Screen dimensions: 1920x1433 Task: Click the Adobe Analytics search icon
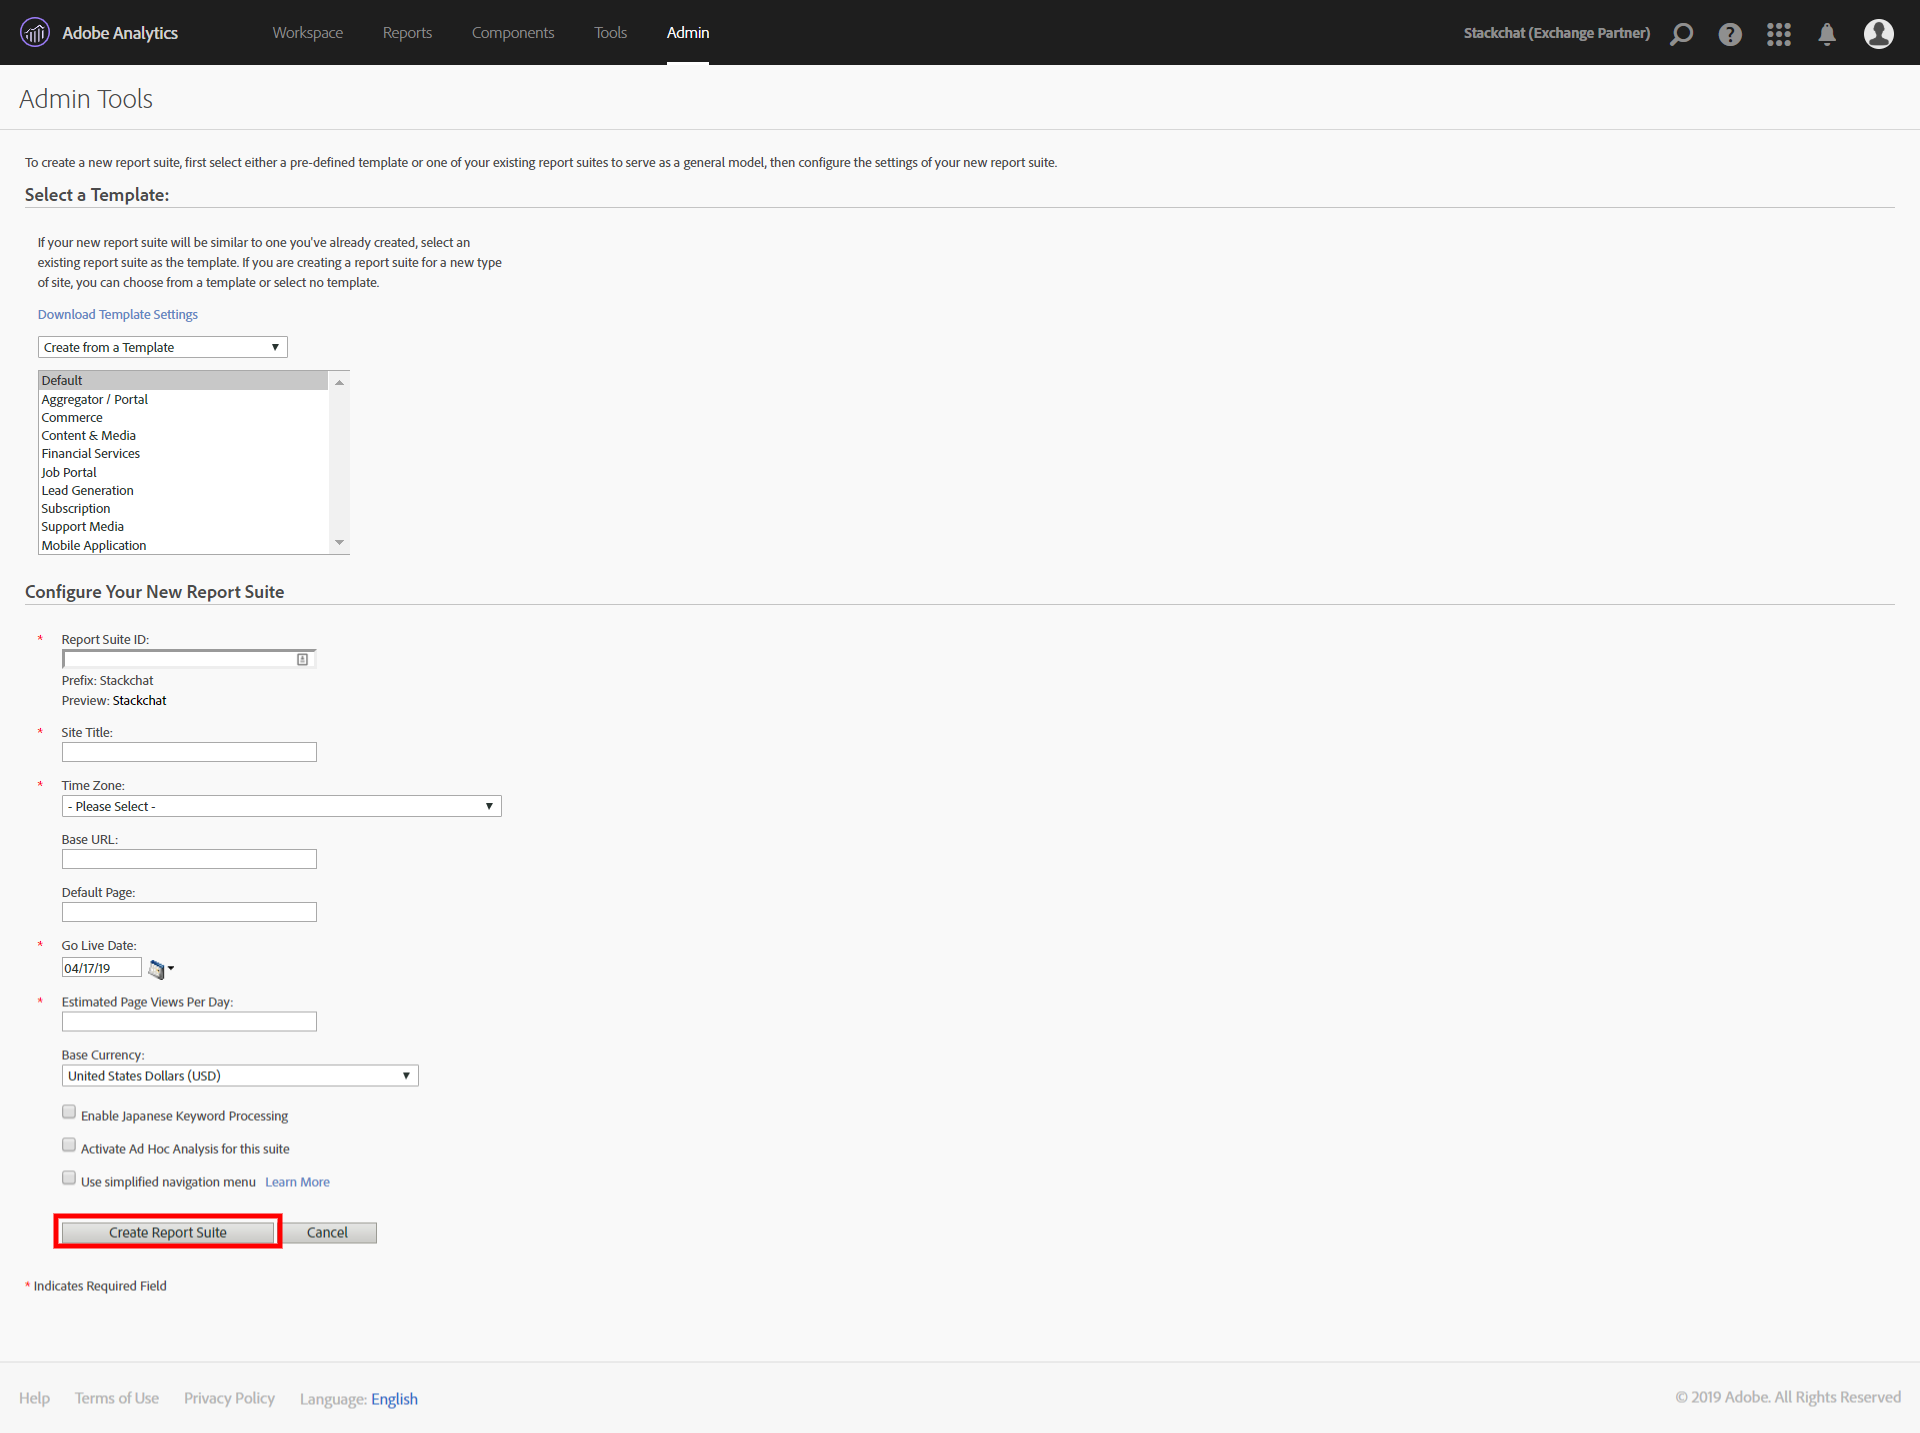pyautogui.click(x=1682, y=32)
